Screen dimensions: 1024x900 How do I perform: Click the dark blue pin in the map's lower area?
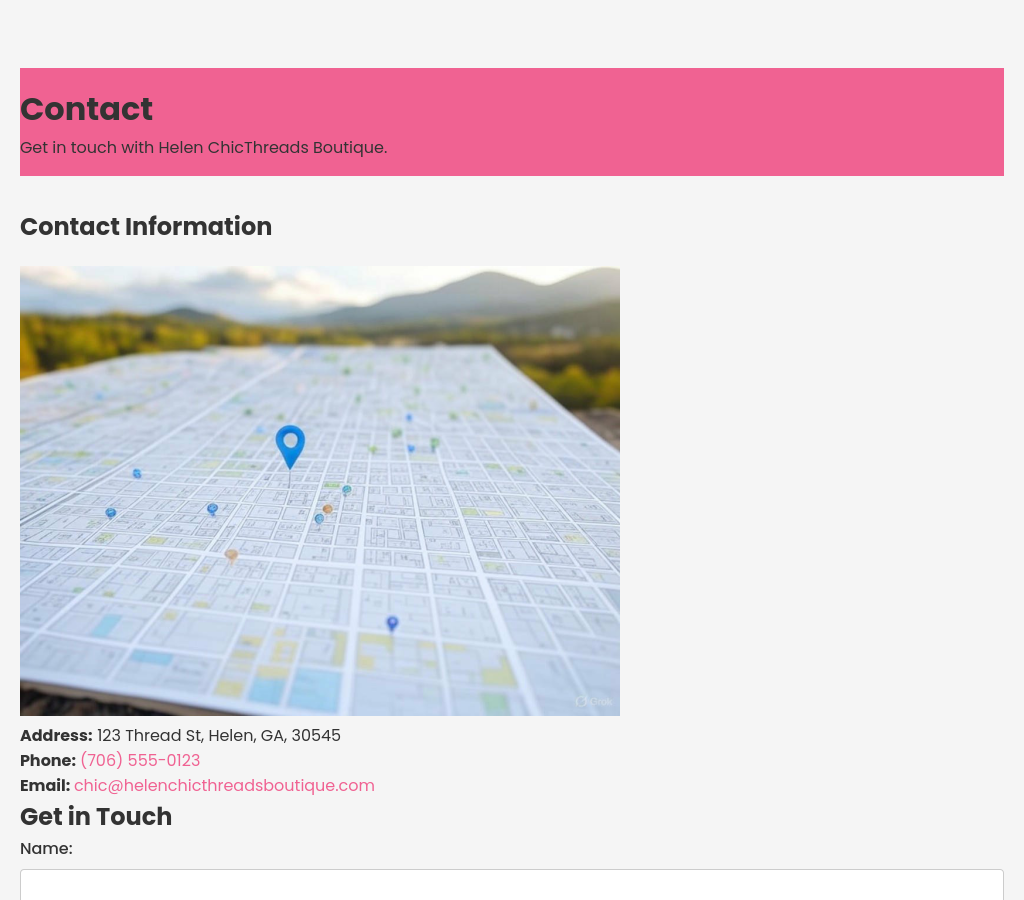coord(392,623)
